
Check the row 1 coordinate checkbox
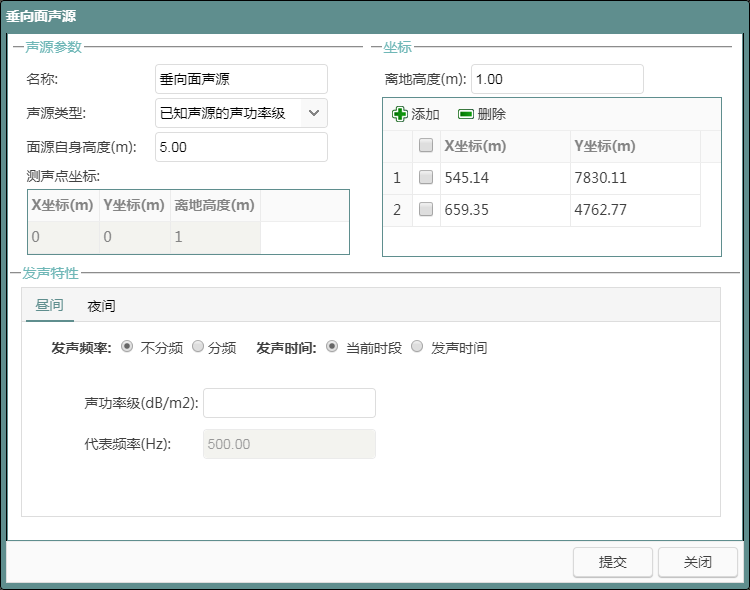(426, 178)
